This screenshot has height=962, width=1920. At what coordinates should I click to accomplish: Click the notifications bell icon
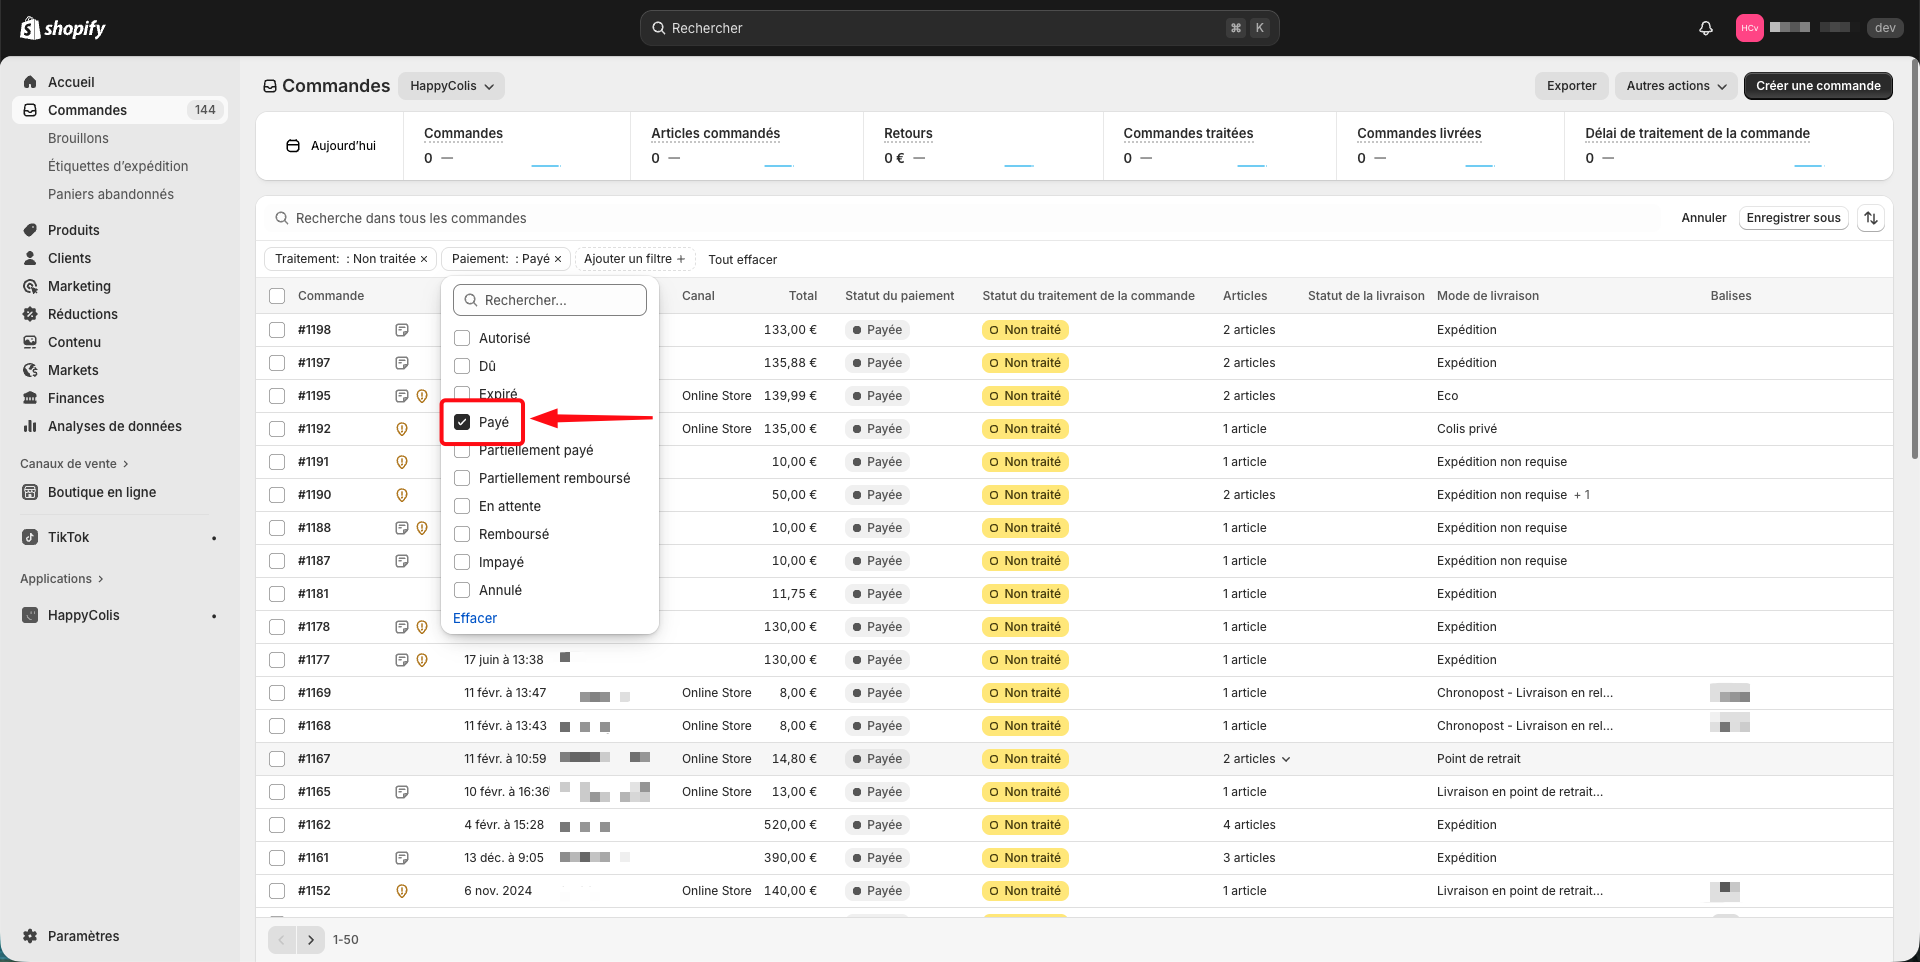[1706, 28]
